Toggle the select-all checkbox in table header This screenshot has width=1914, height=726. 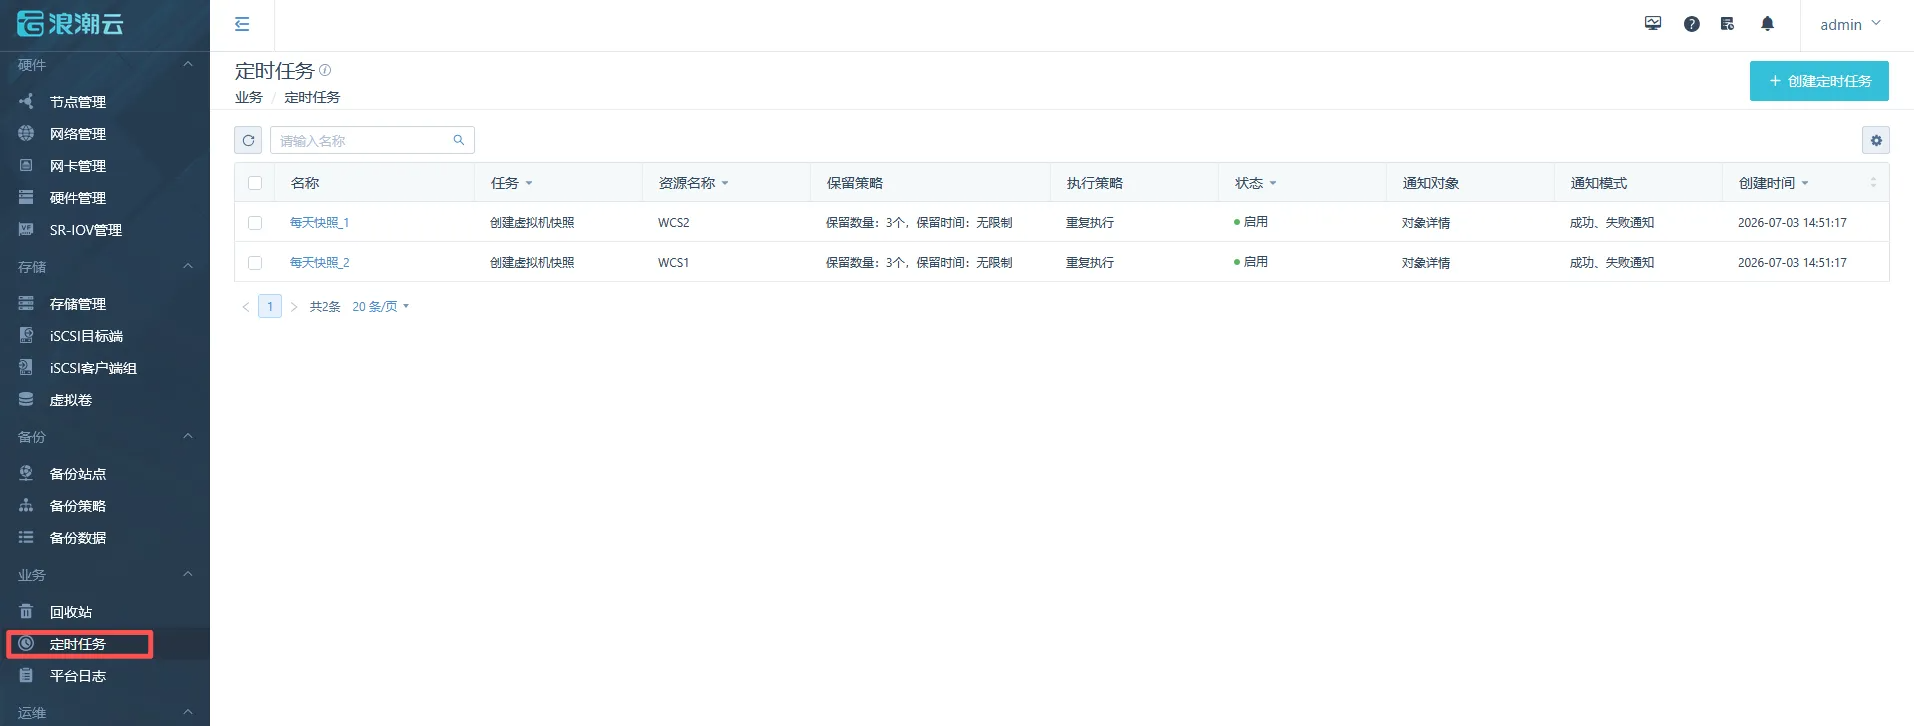tap(255, 183)
